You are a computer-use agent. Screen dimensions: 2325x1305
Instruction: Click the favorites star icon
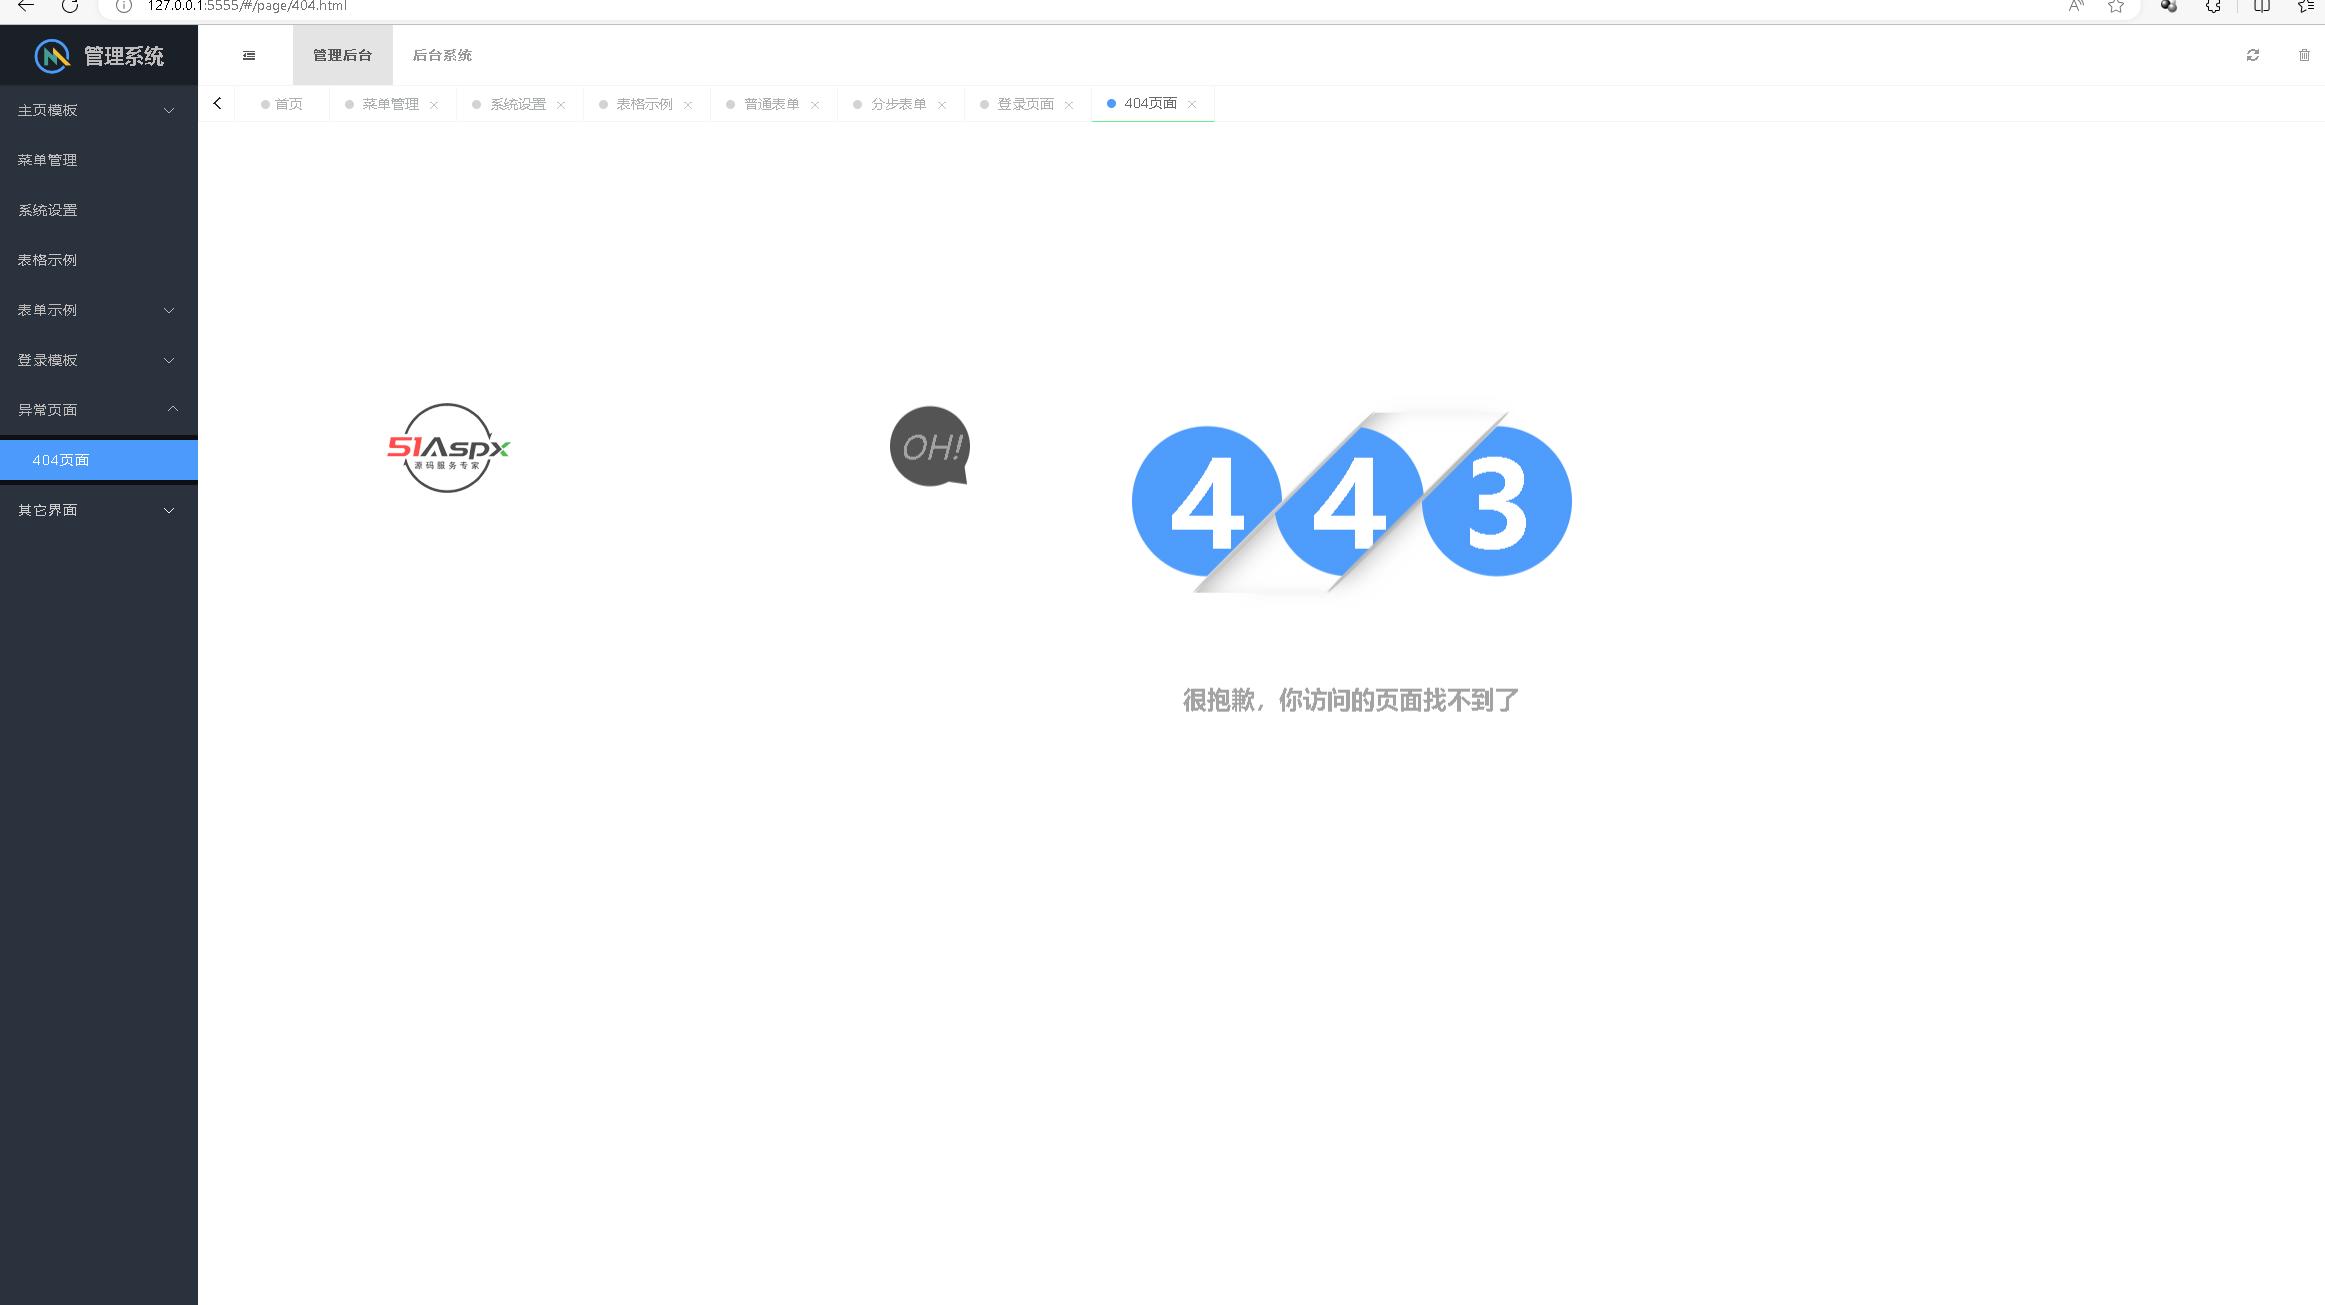[x=2115, y=6]
